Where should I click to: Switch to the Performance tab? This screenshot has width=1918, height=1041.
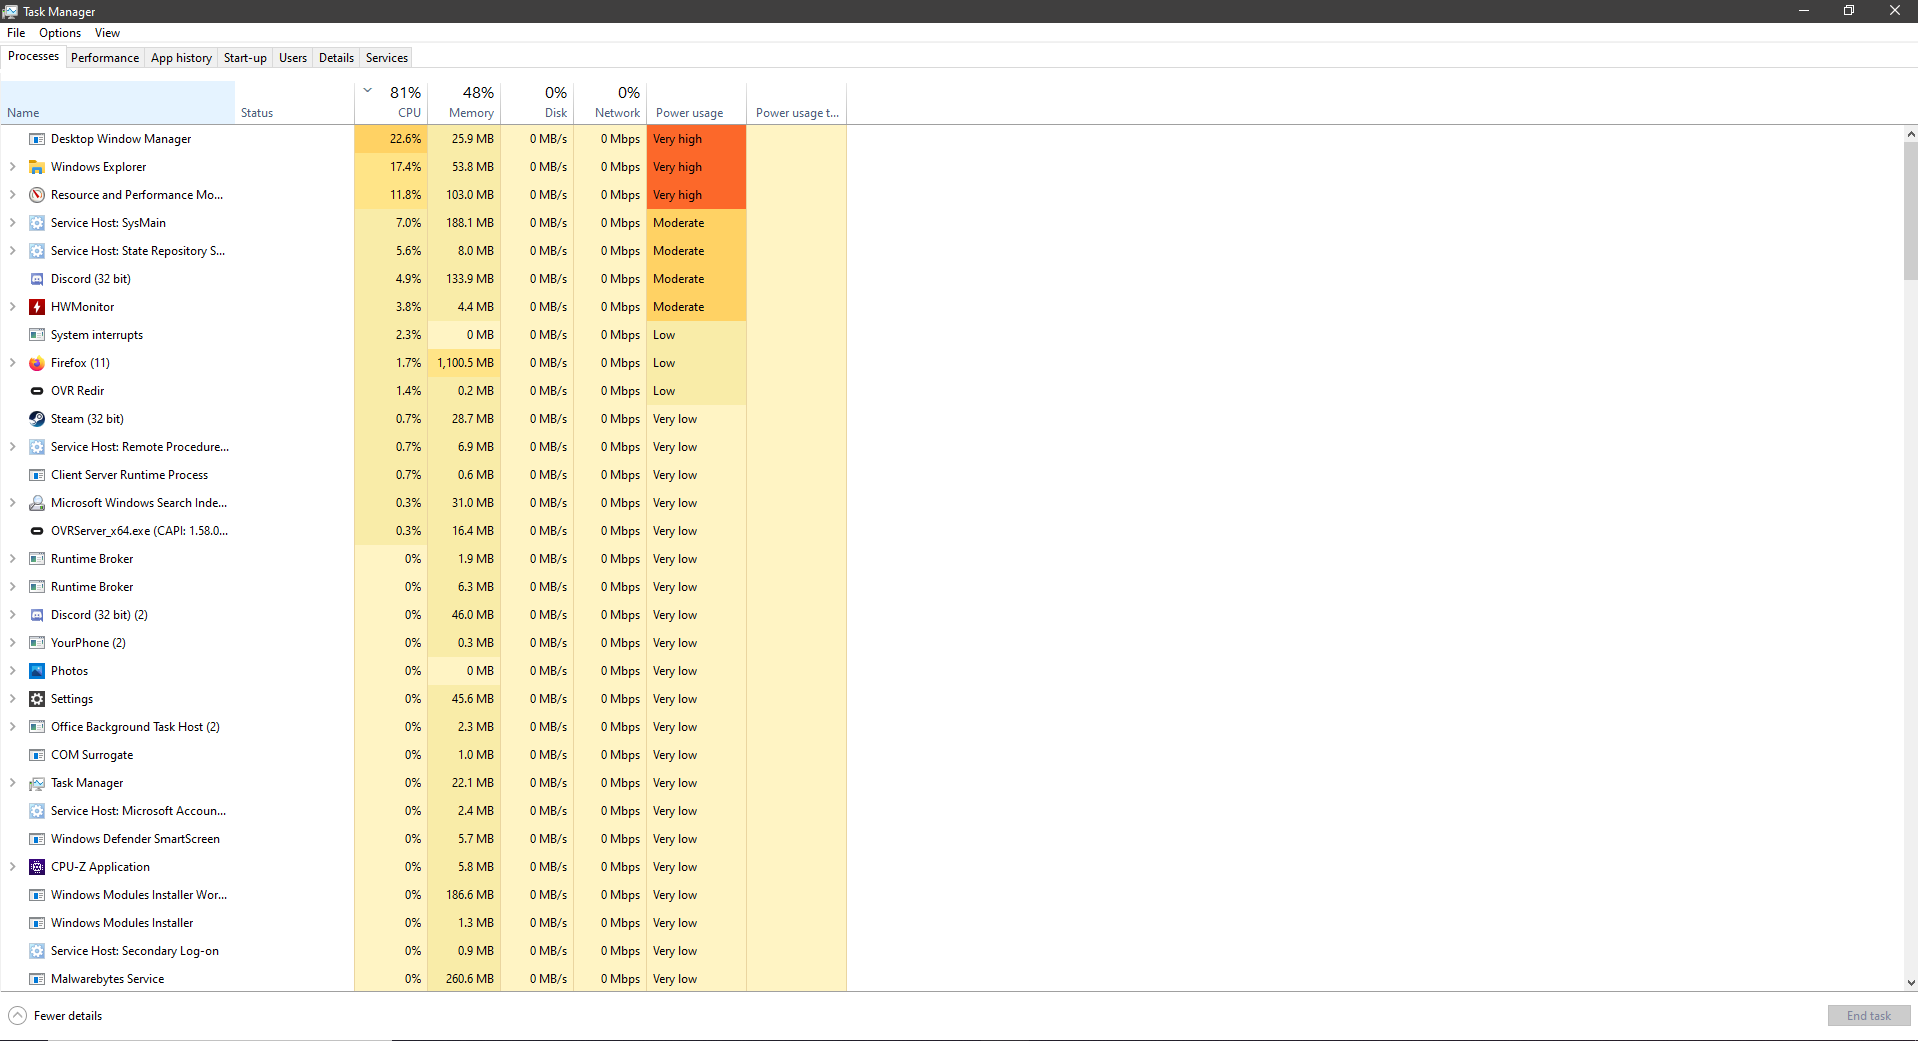[x=104, y=57]
